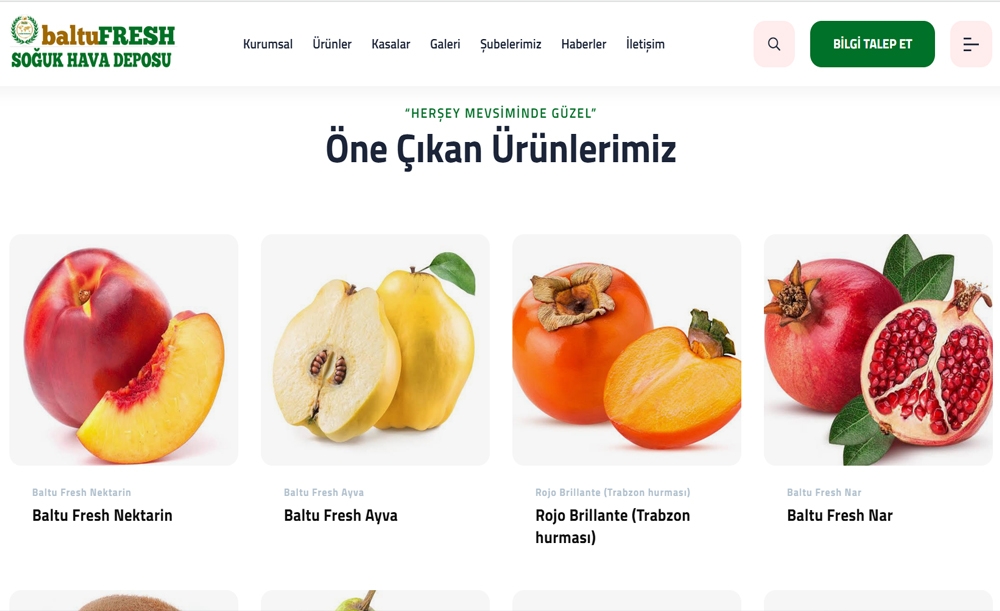Open the pomegranate product image

[x=878, y=350]
